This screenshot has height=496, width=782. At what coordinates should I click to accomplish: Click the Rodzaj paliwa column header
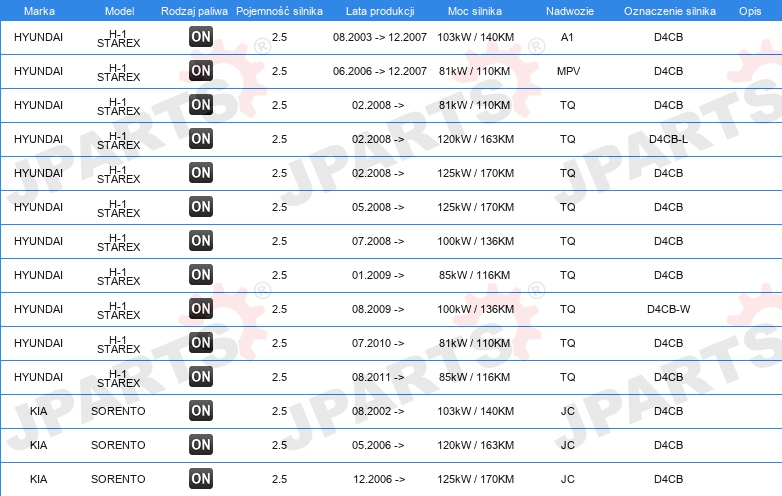coord(195,11)
